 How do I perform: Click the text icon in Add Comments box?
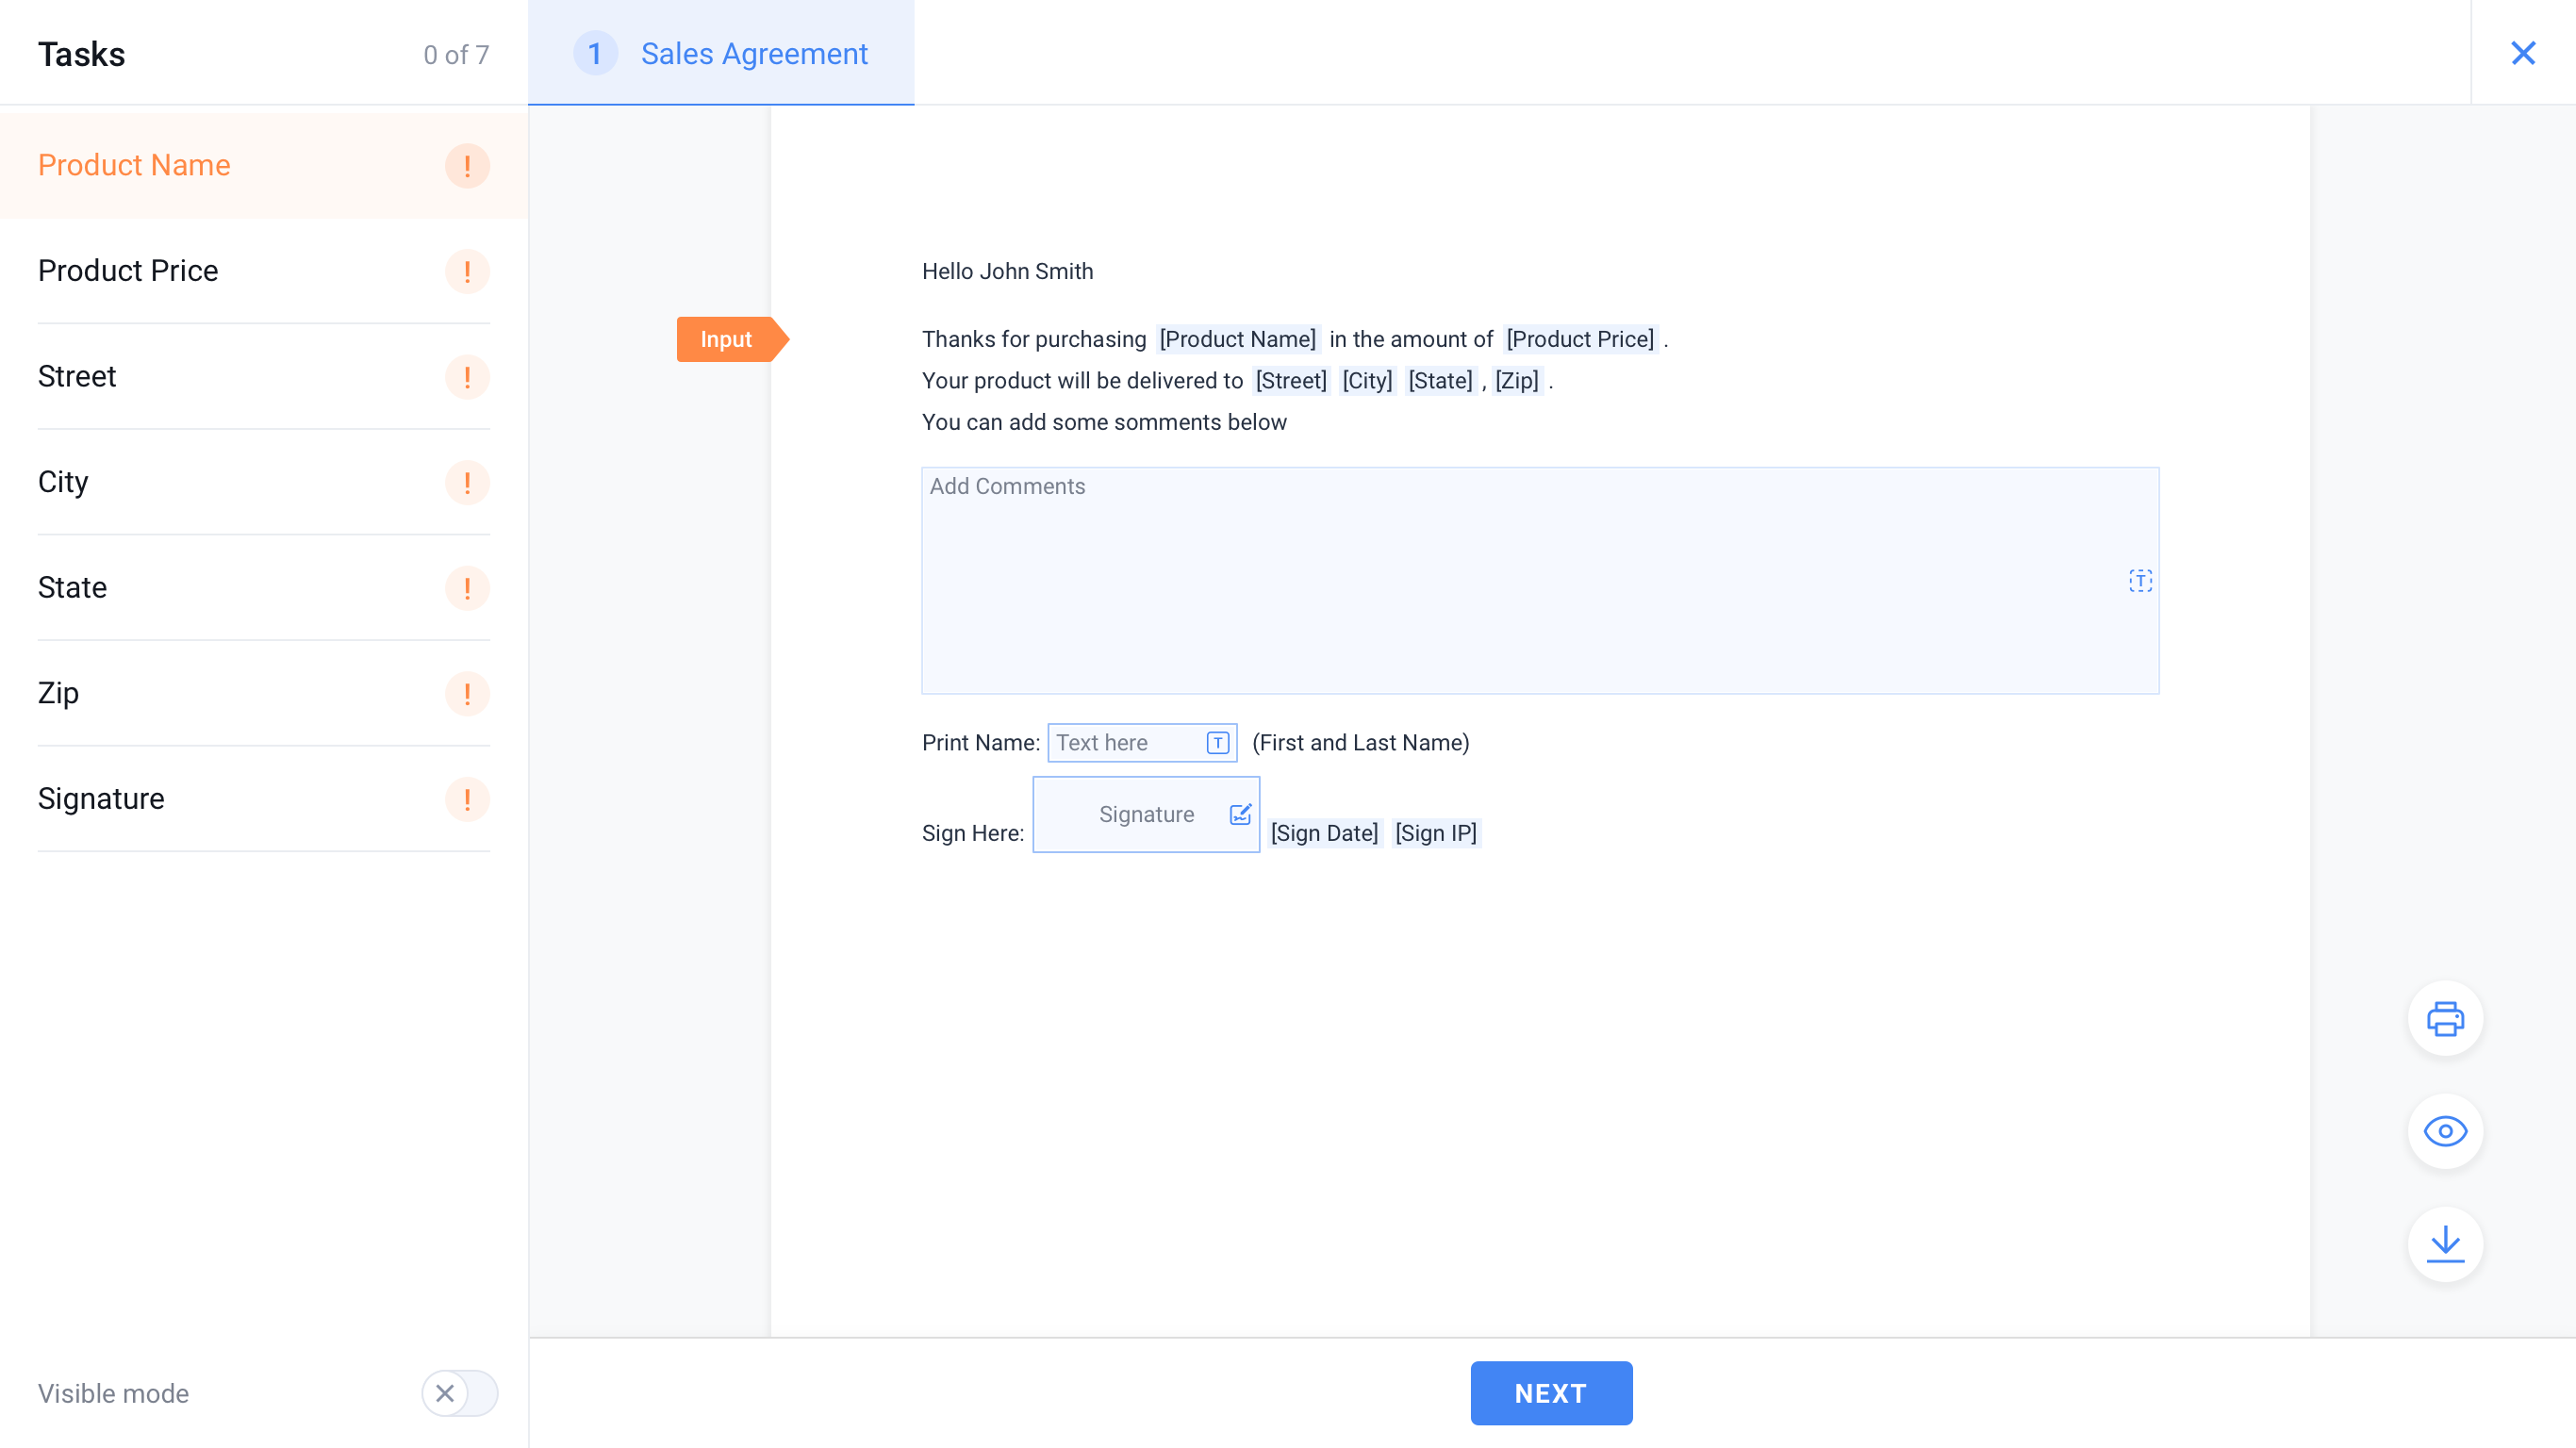coord(2140,580)
